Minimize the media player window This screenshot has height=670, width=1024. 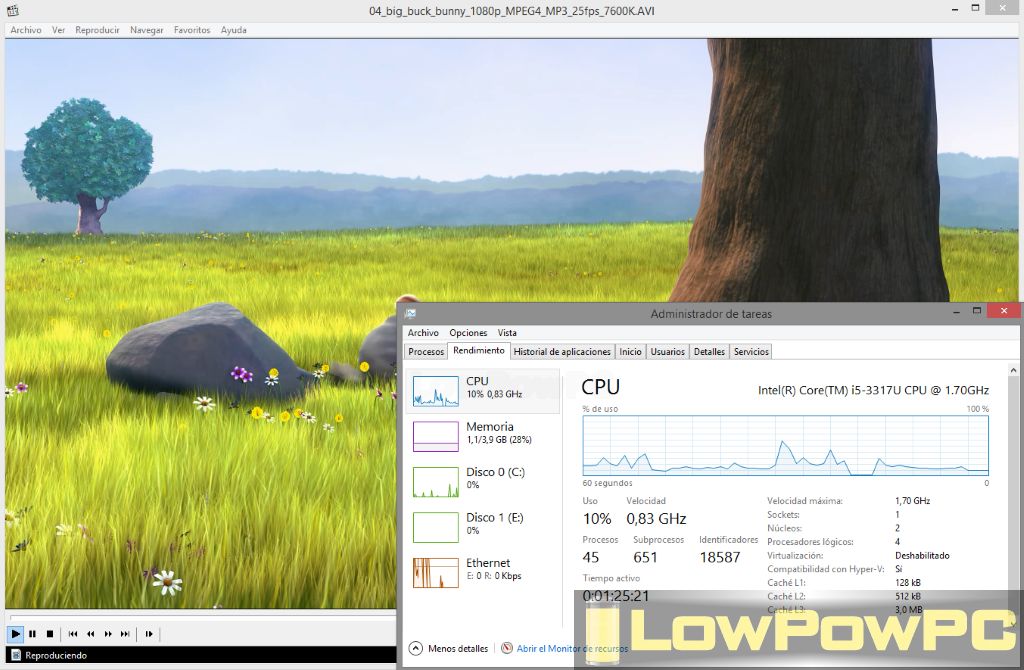[953, 10]
